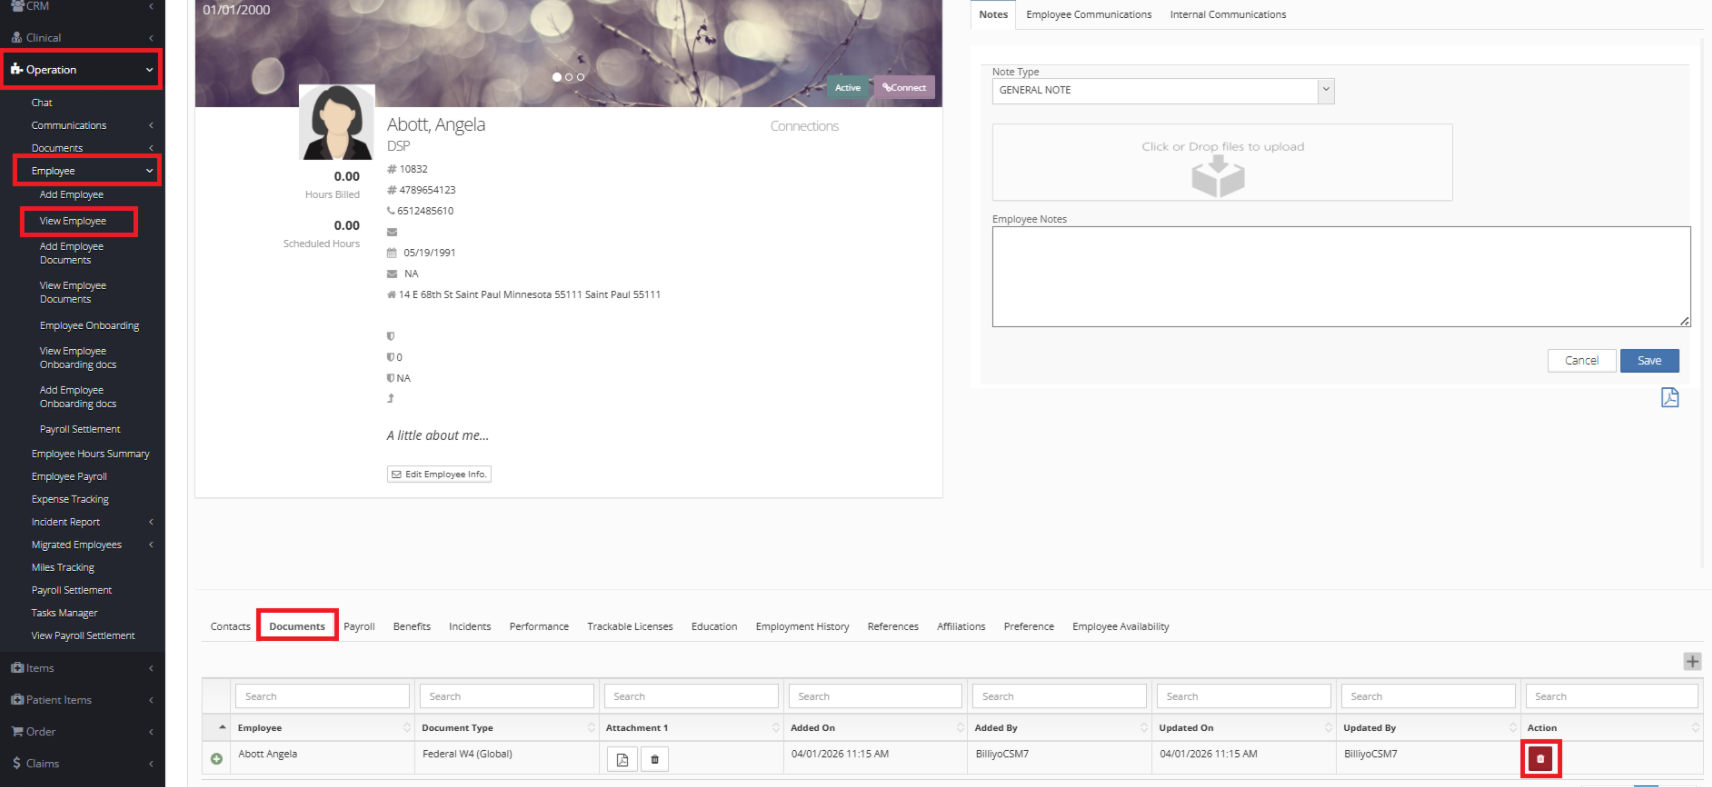Image resolution: width=1712 pixels, height=787 pixels.
Task: Click the Employee Notes text area
Action: [x=1340, y=276]
